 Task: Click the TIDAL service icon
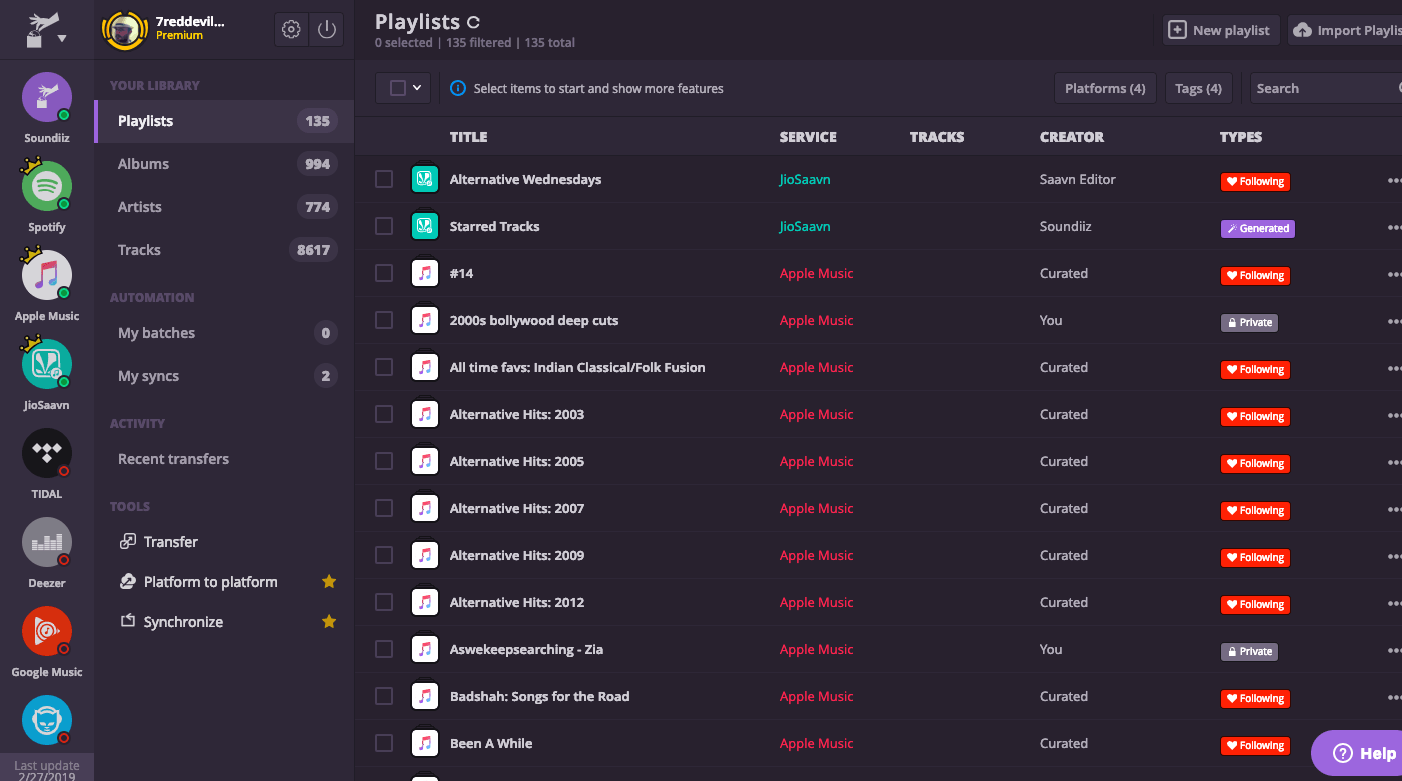46,452
